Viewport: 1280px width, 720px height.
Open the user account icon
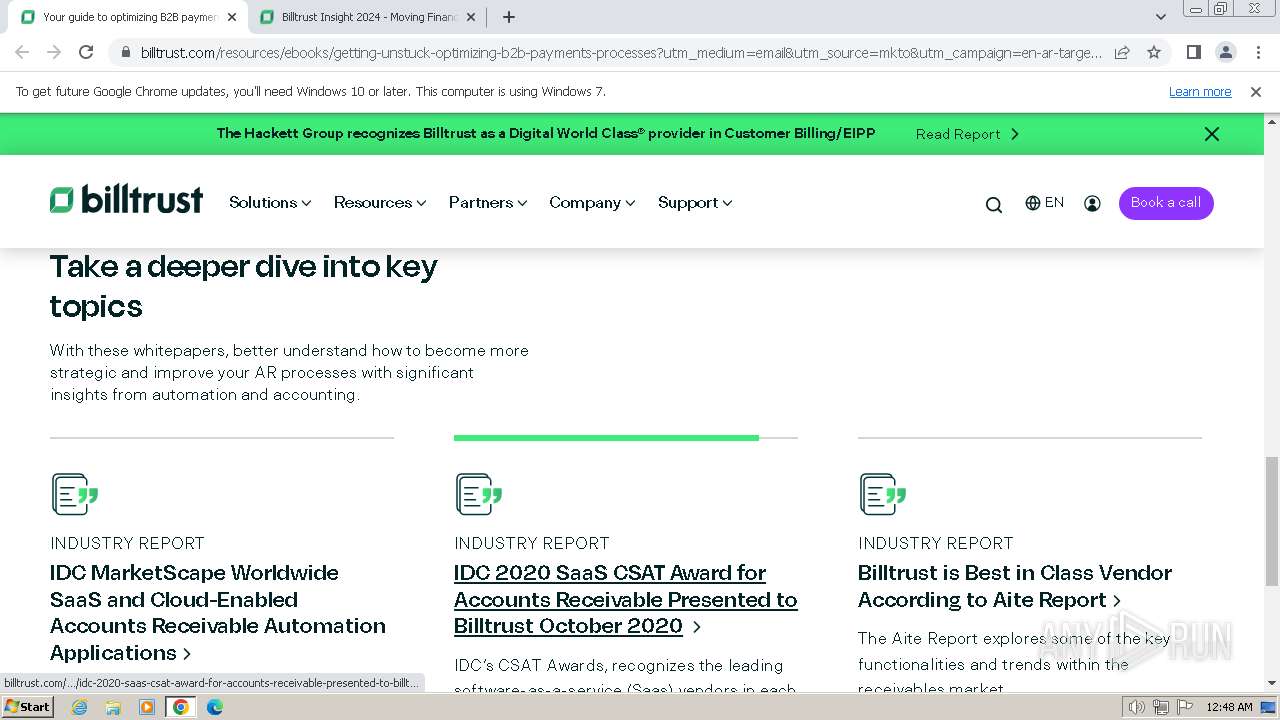pyautogui.click(x=1092, y=203)
